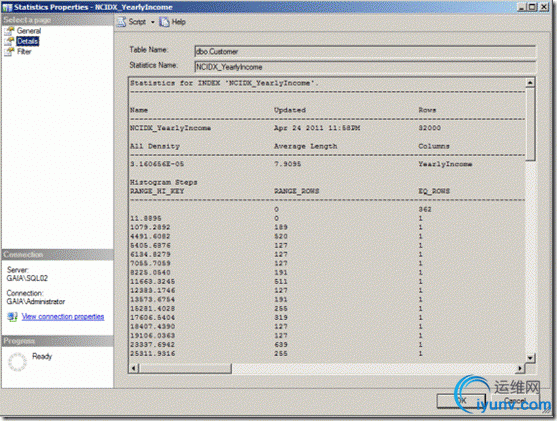Screen dimensions: 557x421
Task: Click the connection GAIA\Administrator text
Action: 36,302
